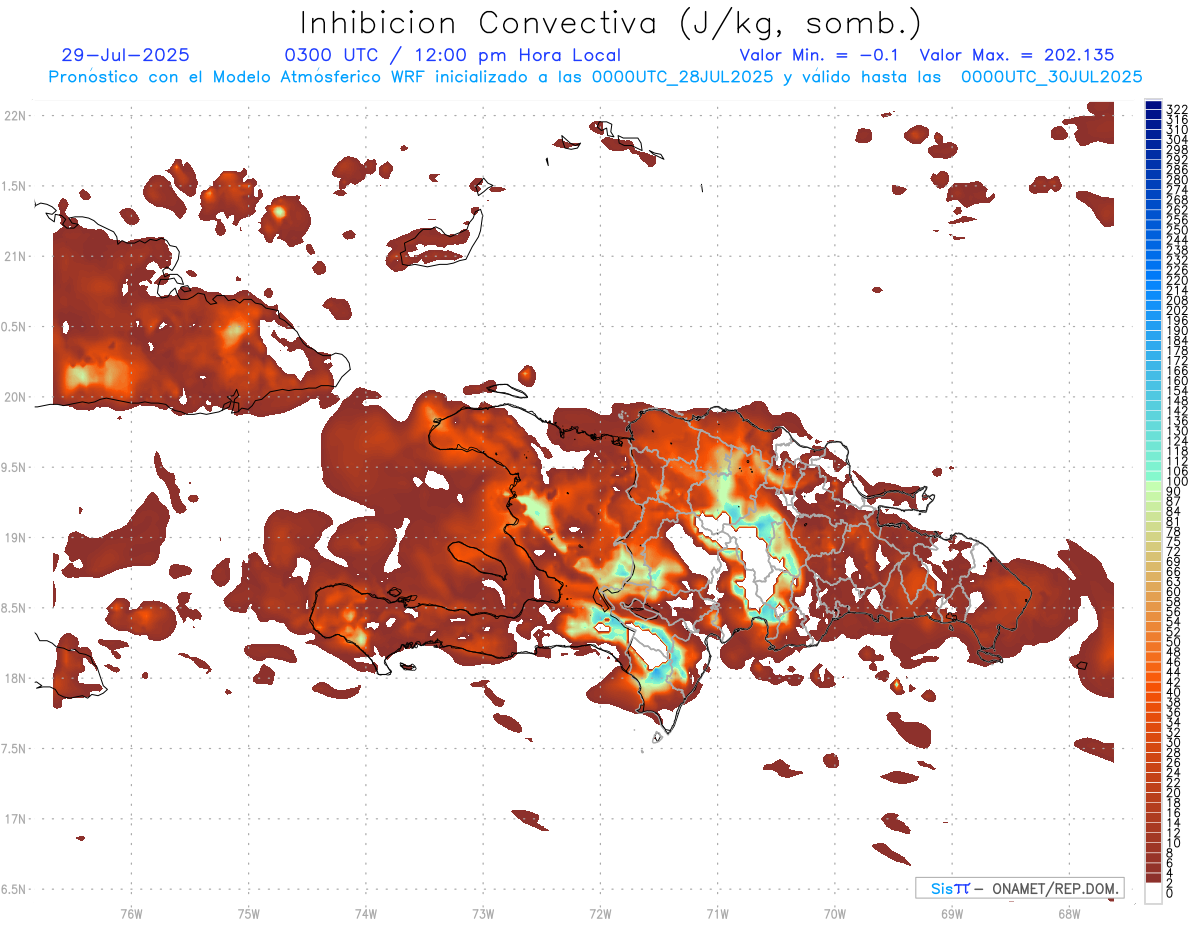Click the "8.5N" latitude label

(14, 608)
